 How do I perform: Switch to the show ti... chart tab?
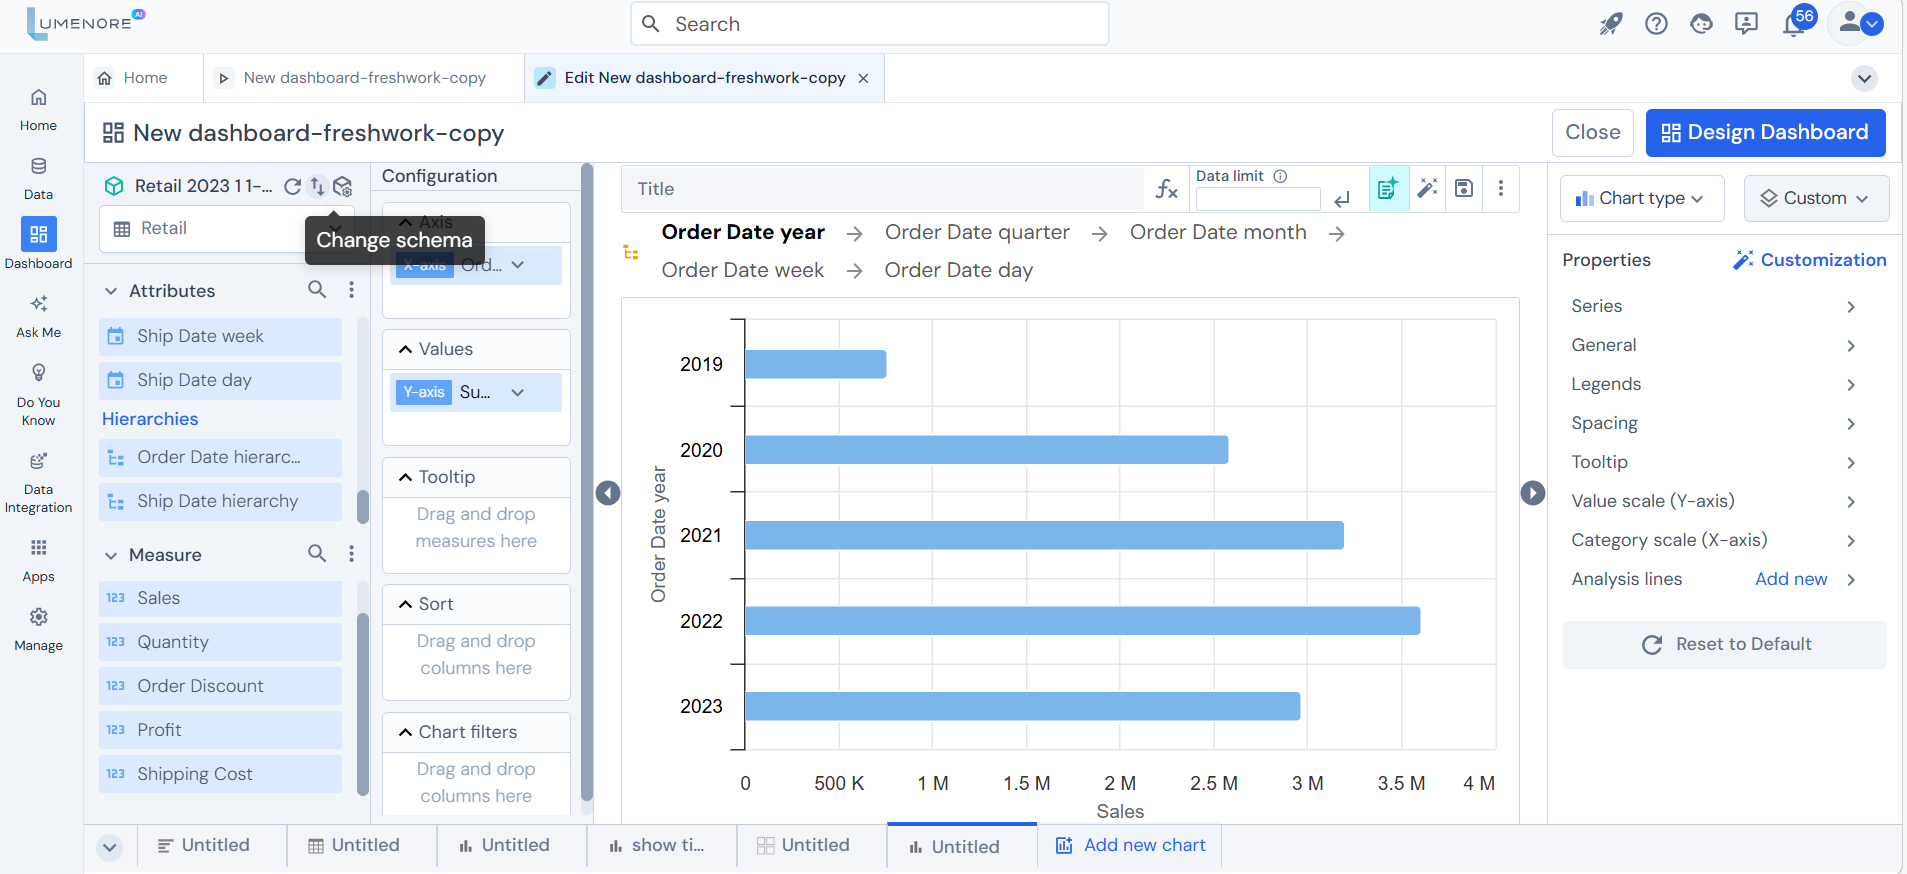pos(662,846)
